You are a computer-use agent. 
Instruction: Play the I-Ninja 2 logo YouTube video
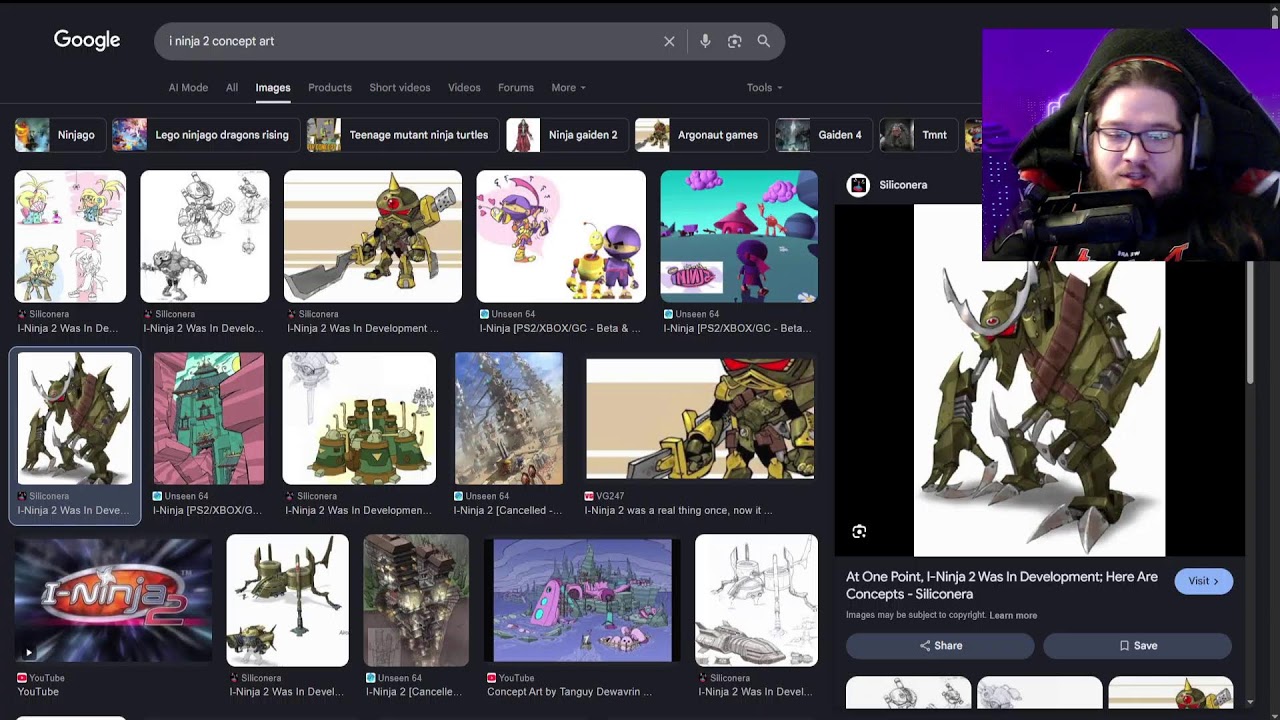[113, 600]
